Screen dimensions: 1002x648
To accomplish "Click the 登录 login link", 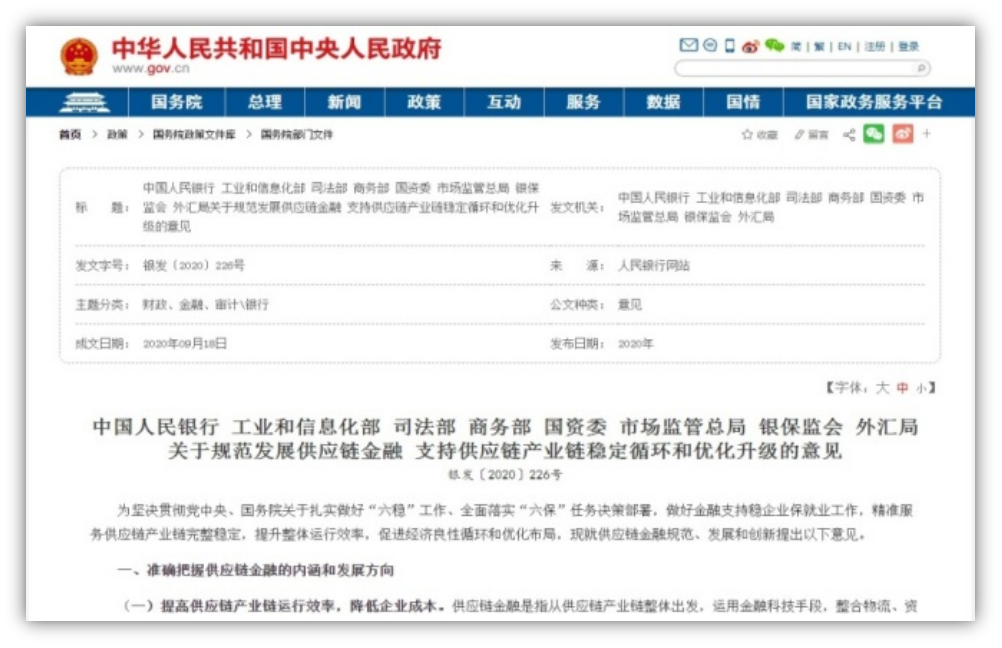I will click(x=908, y=47).
